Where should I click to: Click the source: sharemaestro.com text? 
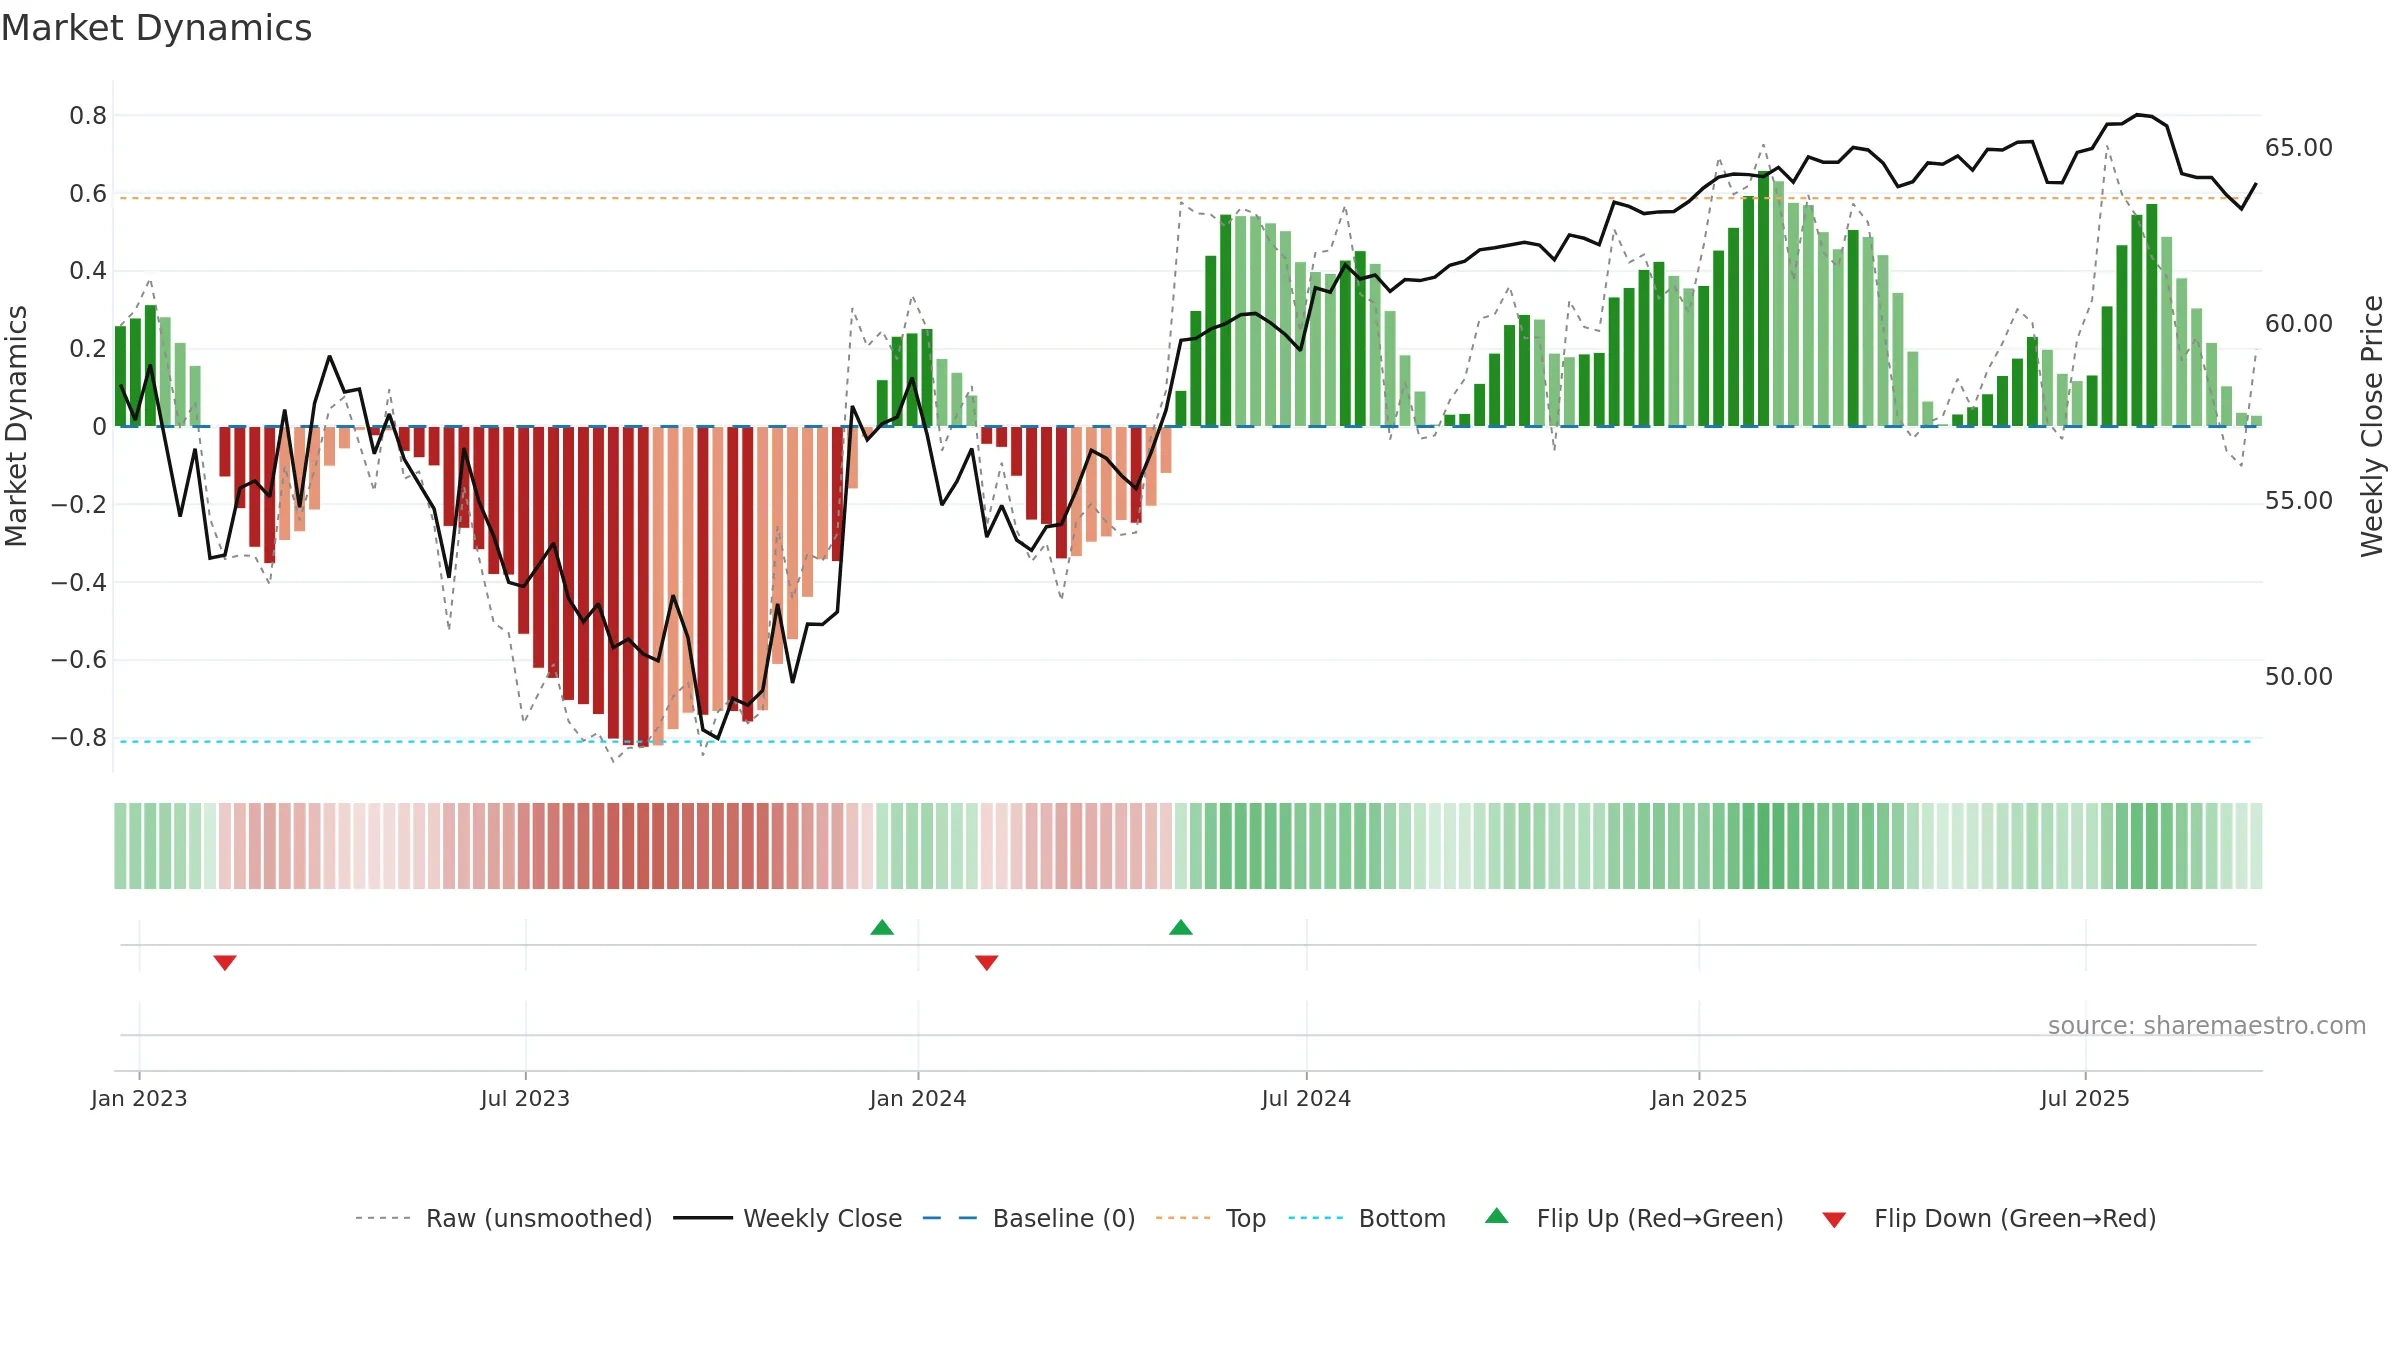point(2207,1025)
